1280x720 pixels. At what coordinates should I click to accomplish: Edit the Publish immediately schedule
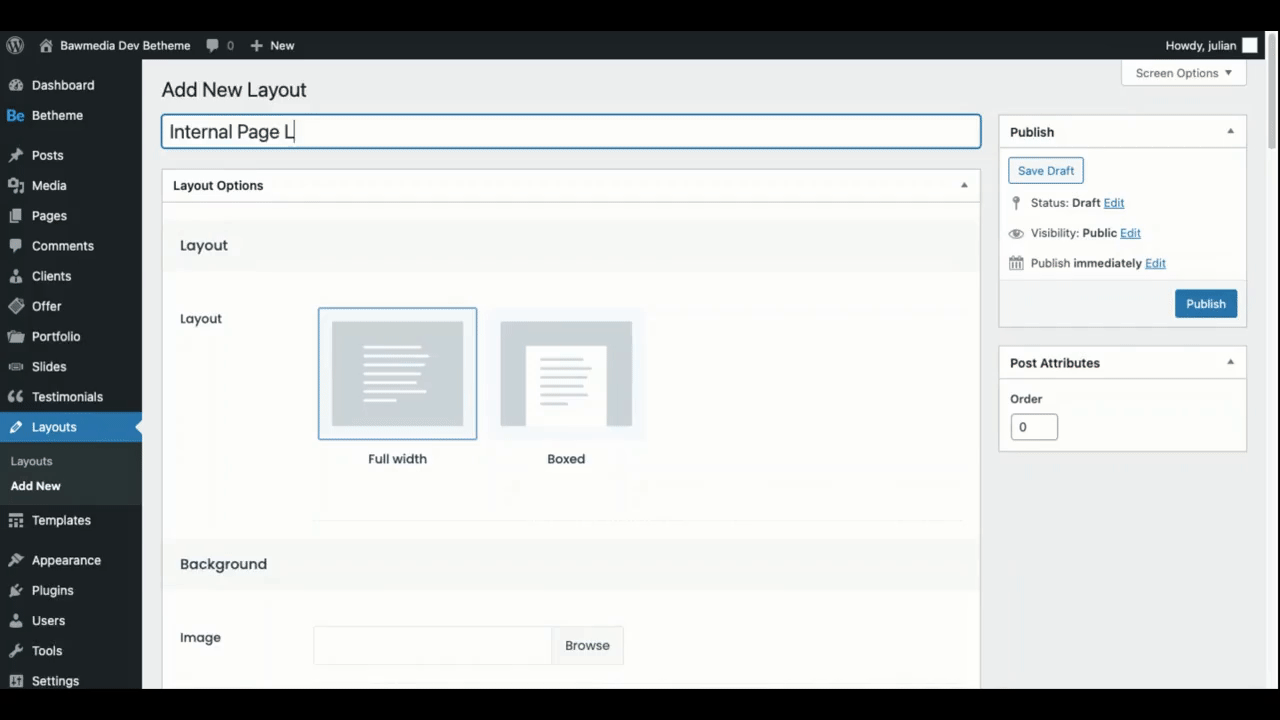coord(1155,263)
